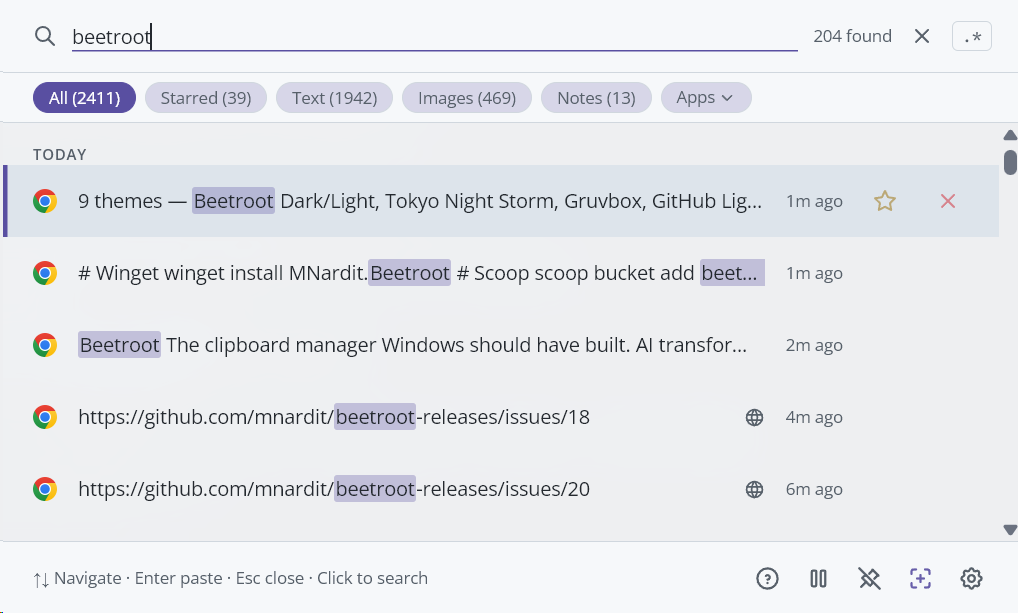
Task: Open settings via the gear icon
Action: click(x=971, y=578)
